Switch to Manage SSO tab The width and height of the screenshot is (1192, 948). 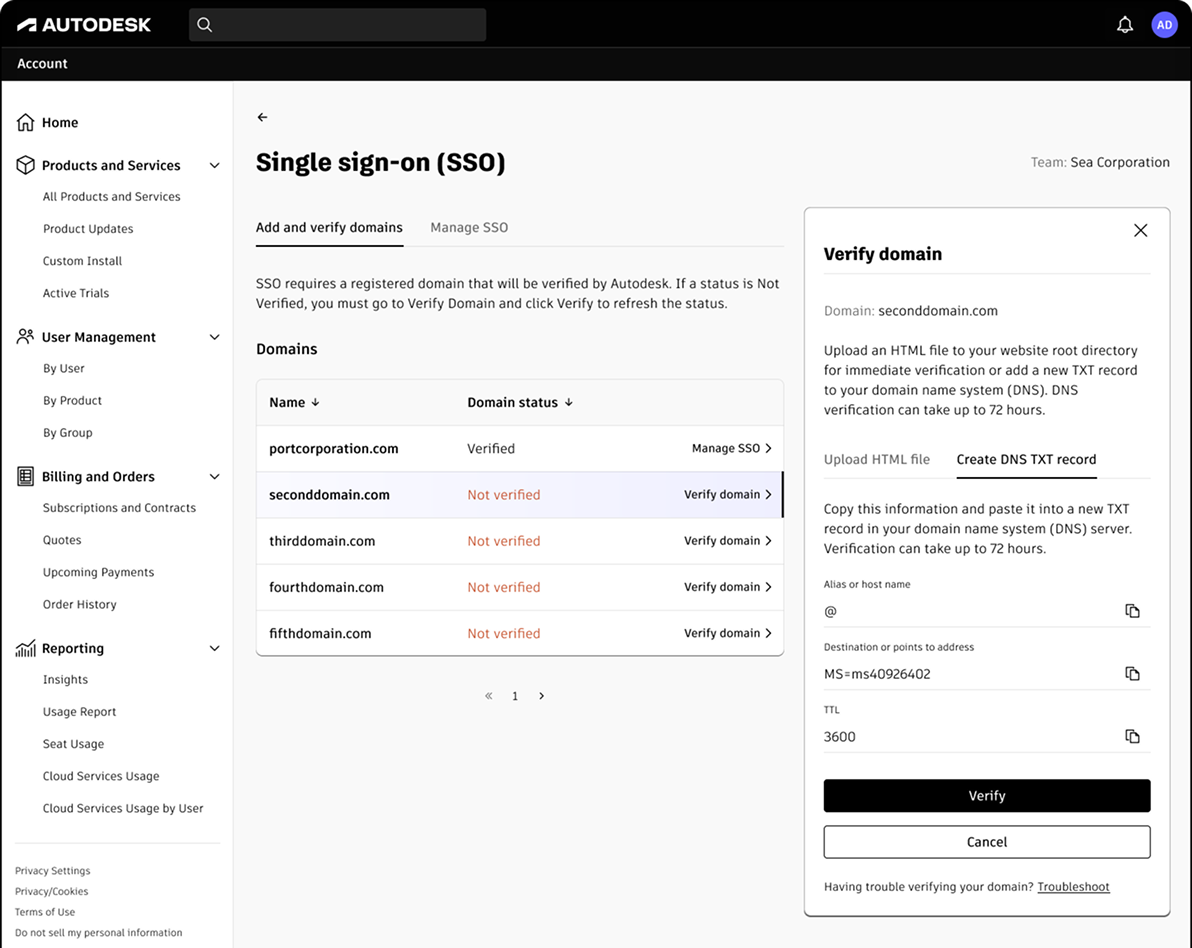[469, 227]
